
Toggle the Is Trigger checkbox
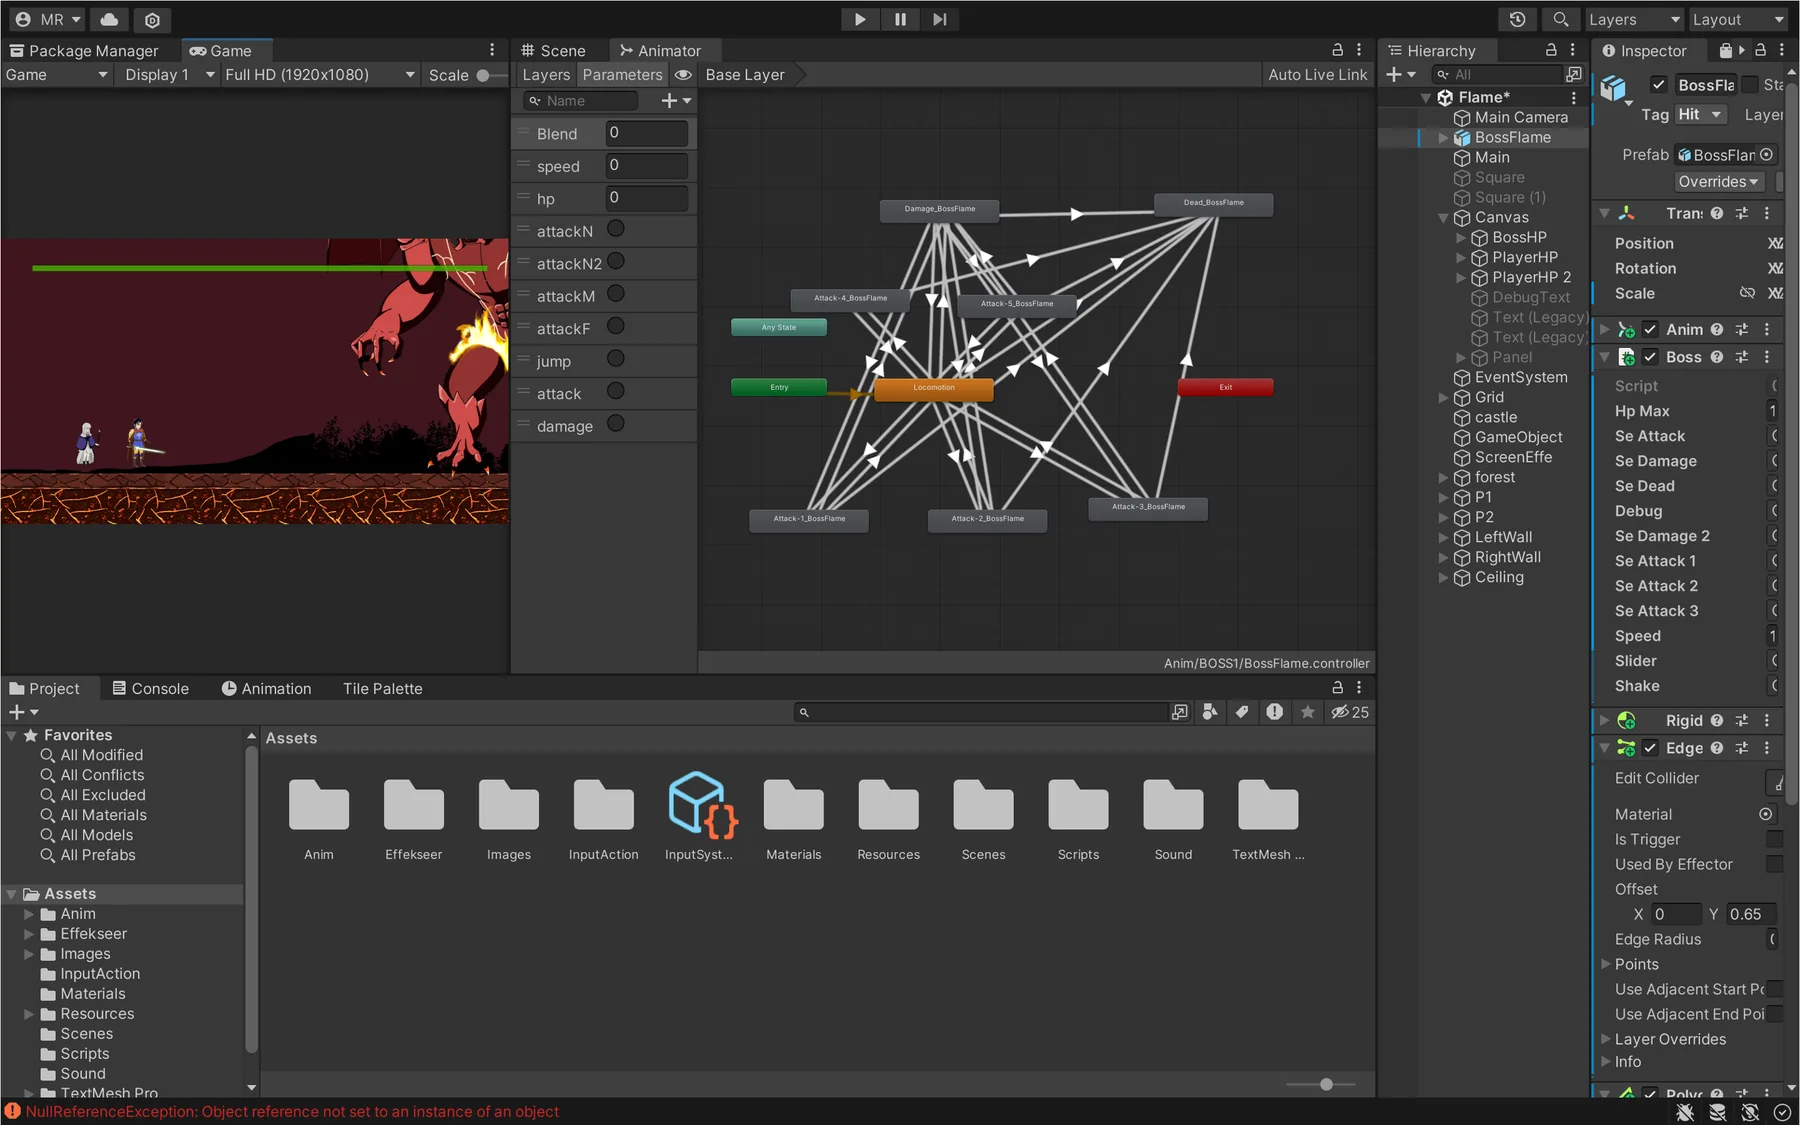pyautogui.click(x=1774, y=839)
